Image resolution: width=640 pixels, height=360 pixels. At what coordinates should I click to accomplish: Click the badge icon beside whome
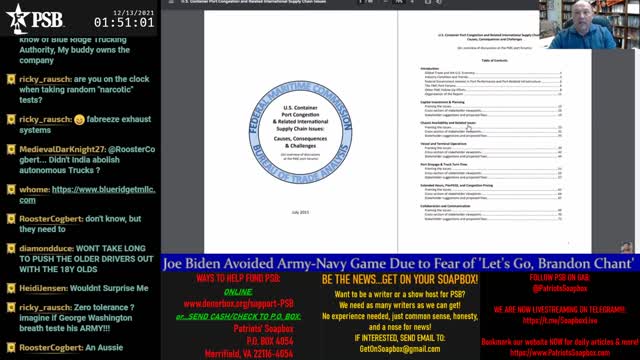11,189
